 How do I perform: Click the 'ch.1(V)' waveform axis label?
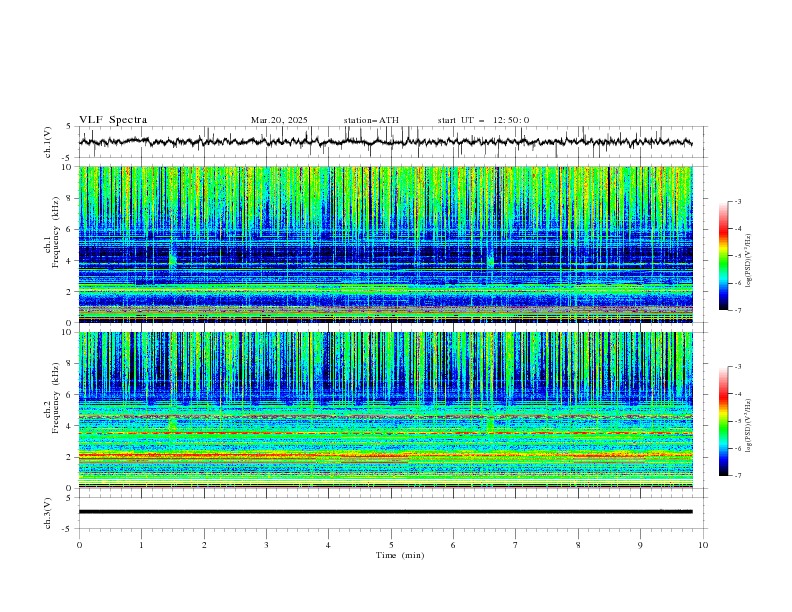coord(48,142)
